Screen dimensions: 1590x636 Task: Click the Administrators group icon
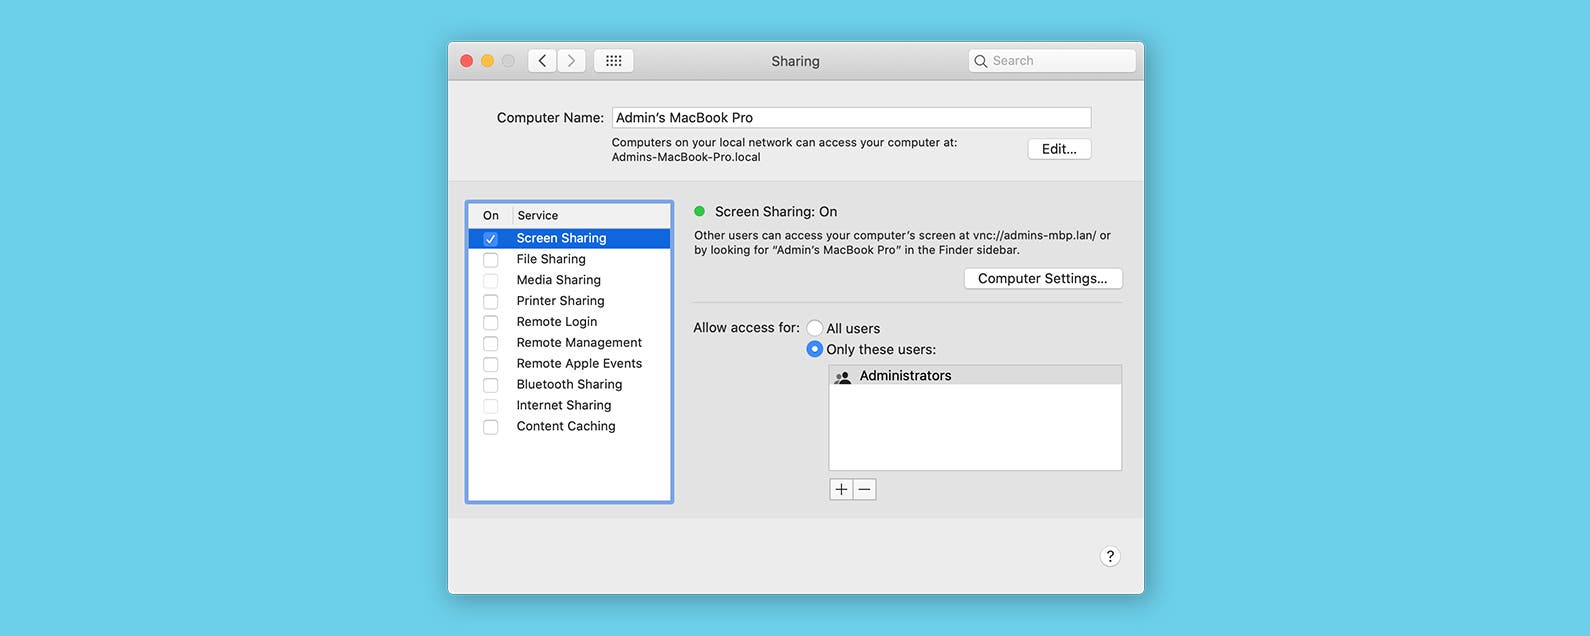click(843, 377)
